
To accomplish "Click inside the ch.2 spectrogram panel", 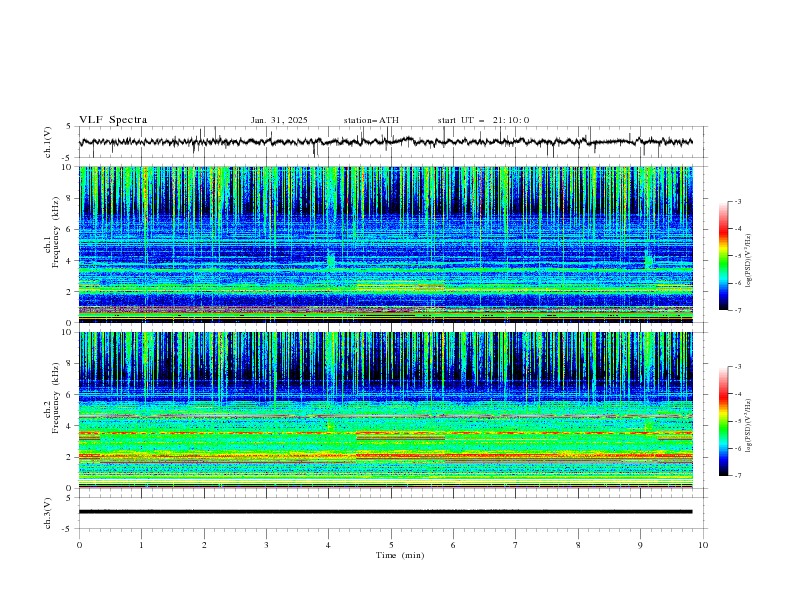I will pyautogui.click(x=386, y=410).
